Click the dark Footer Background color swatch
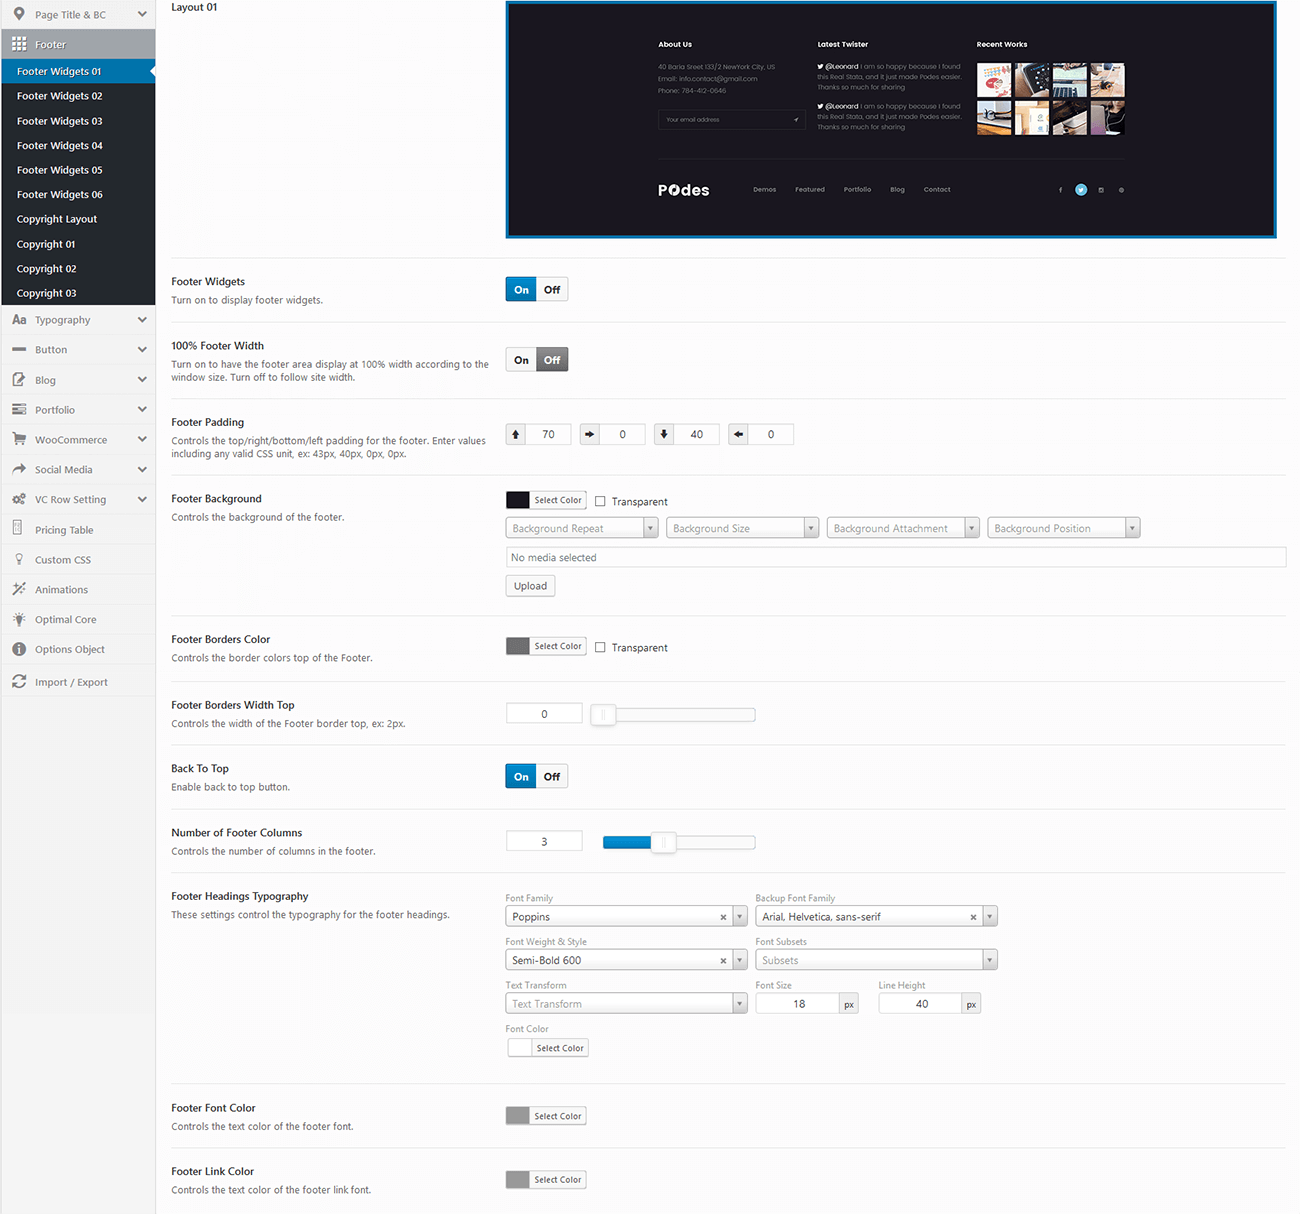1300x1214 pixels. click(x=518, y=500)
